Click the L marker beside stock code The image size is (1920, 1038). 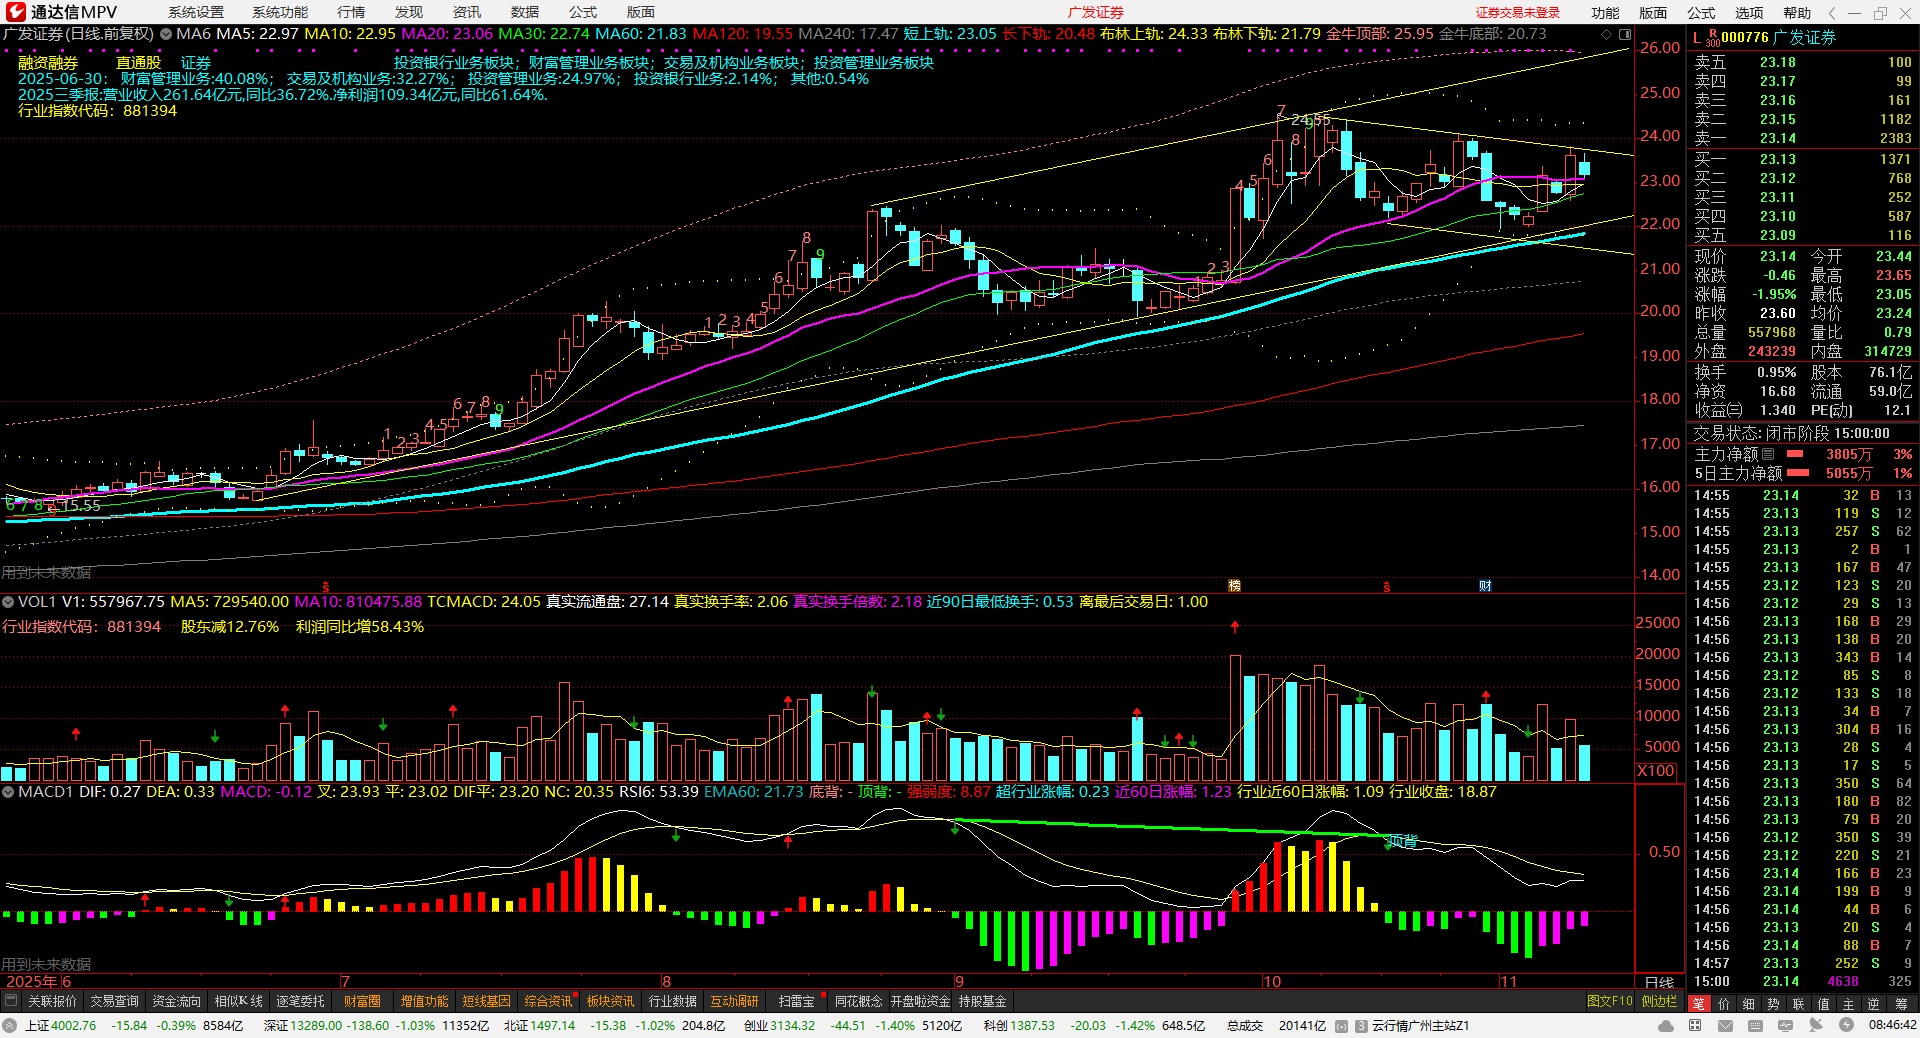(x=1697, y=37)
